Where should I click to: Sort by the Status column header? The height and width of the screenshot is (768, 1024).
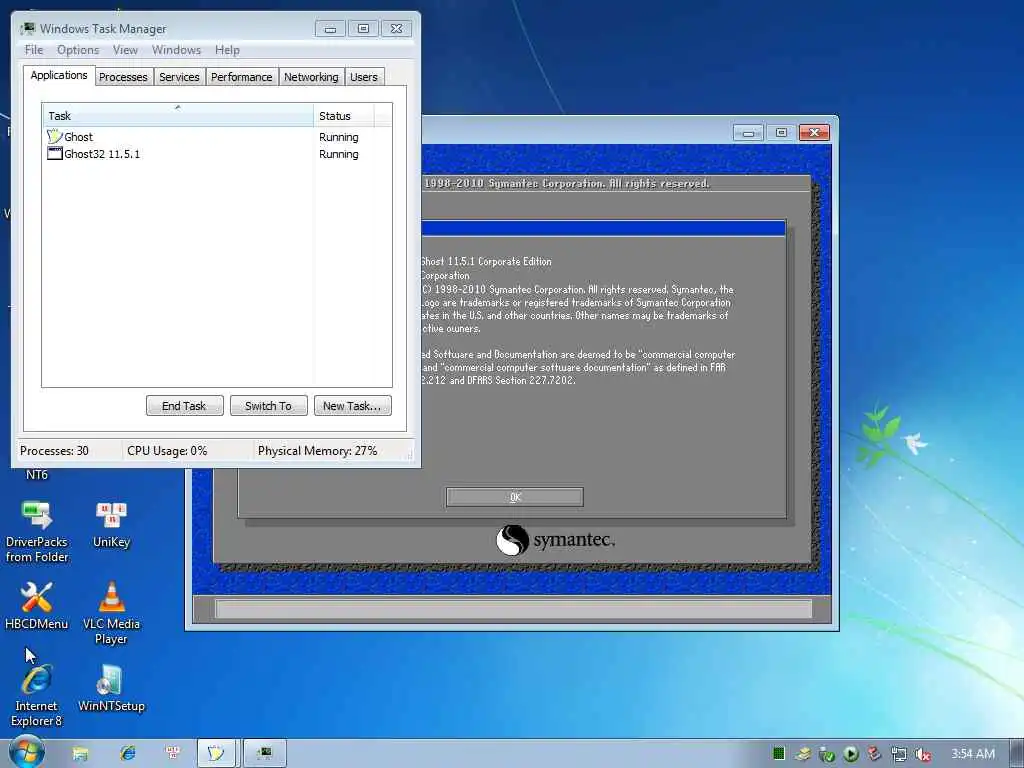pos(344,116)
